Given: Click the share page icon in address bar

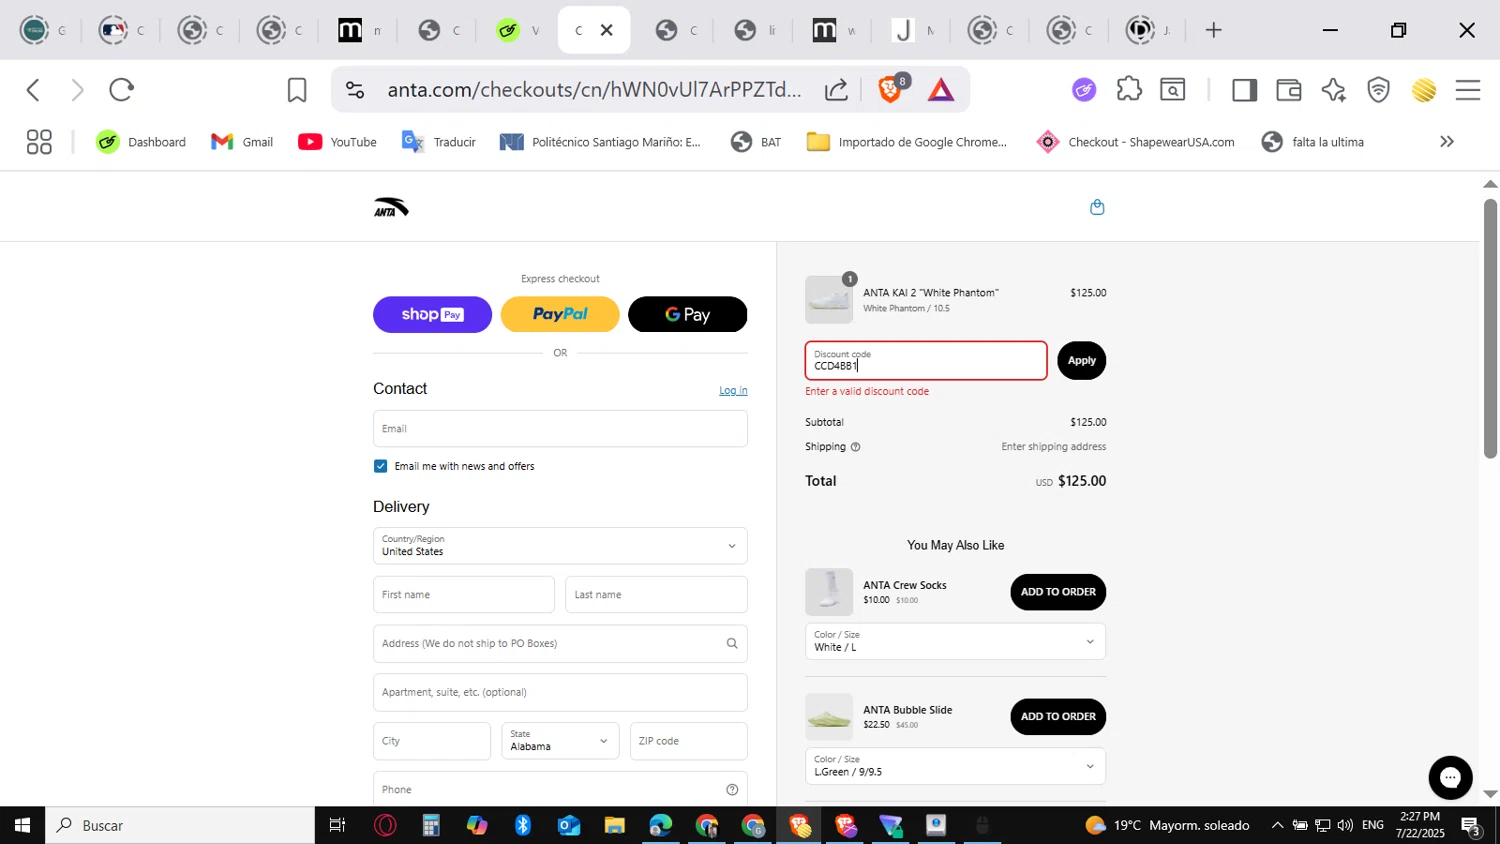Looking at the screenshot, I should 836,90.
